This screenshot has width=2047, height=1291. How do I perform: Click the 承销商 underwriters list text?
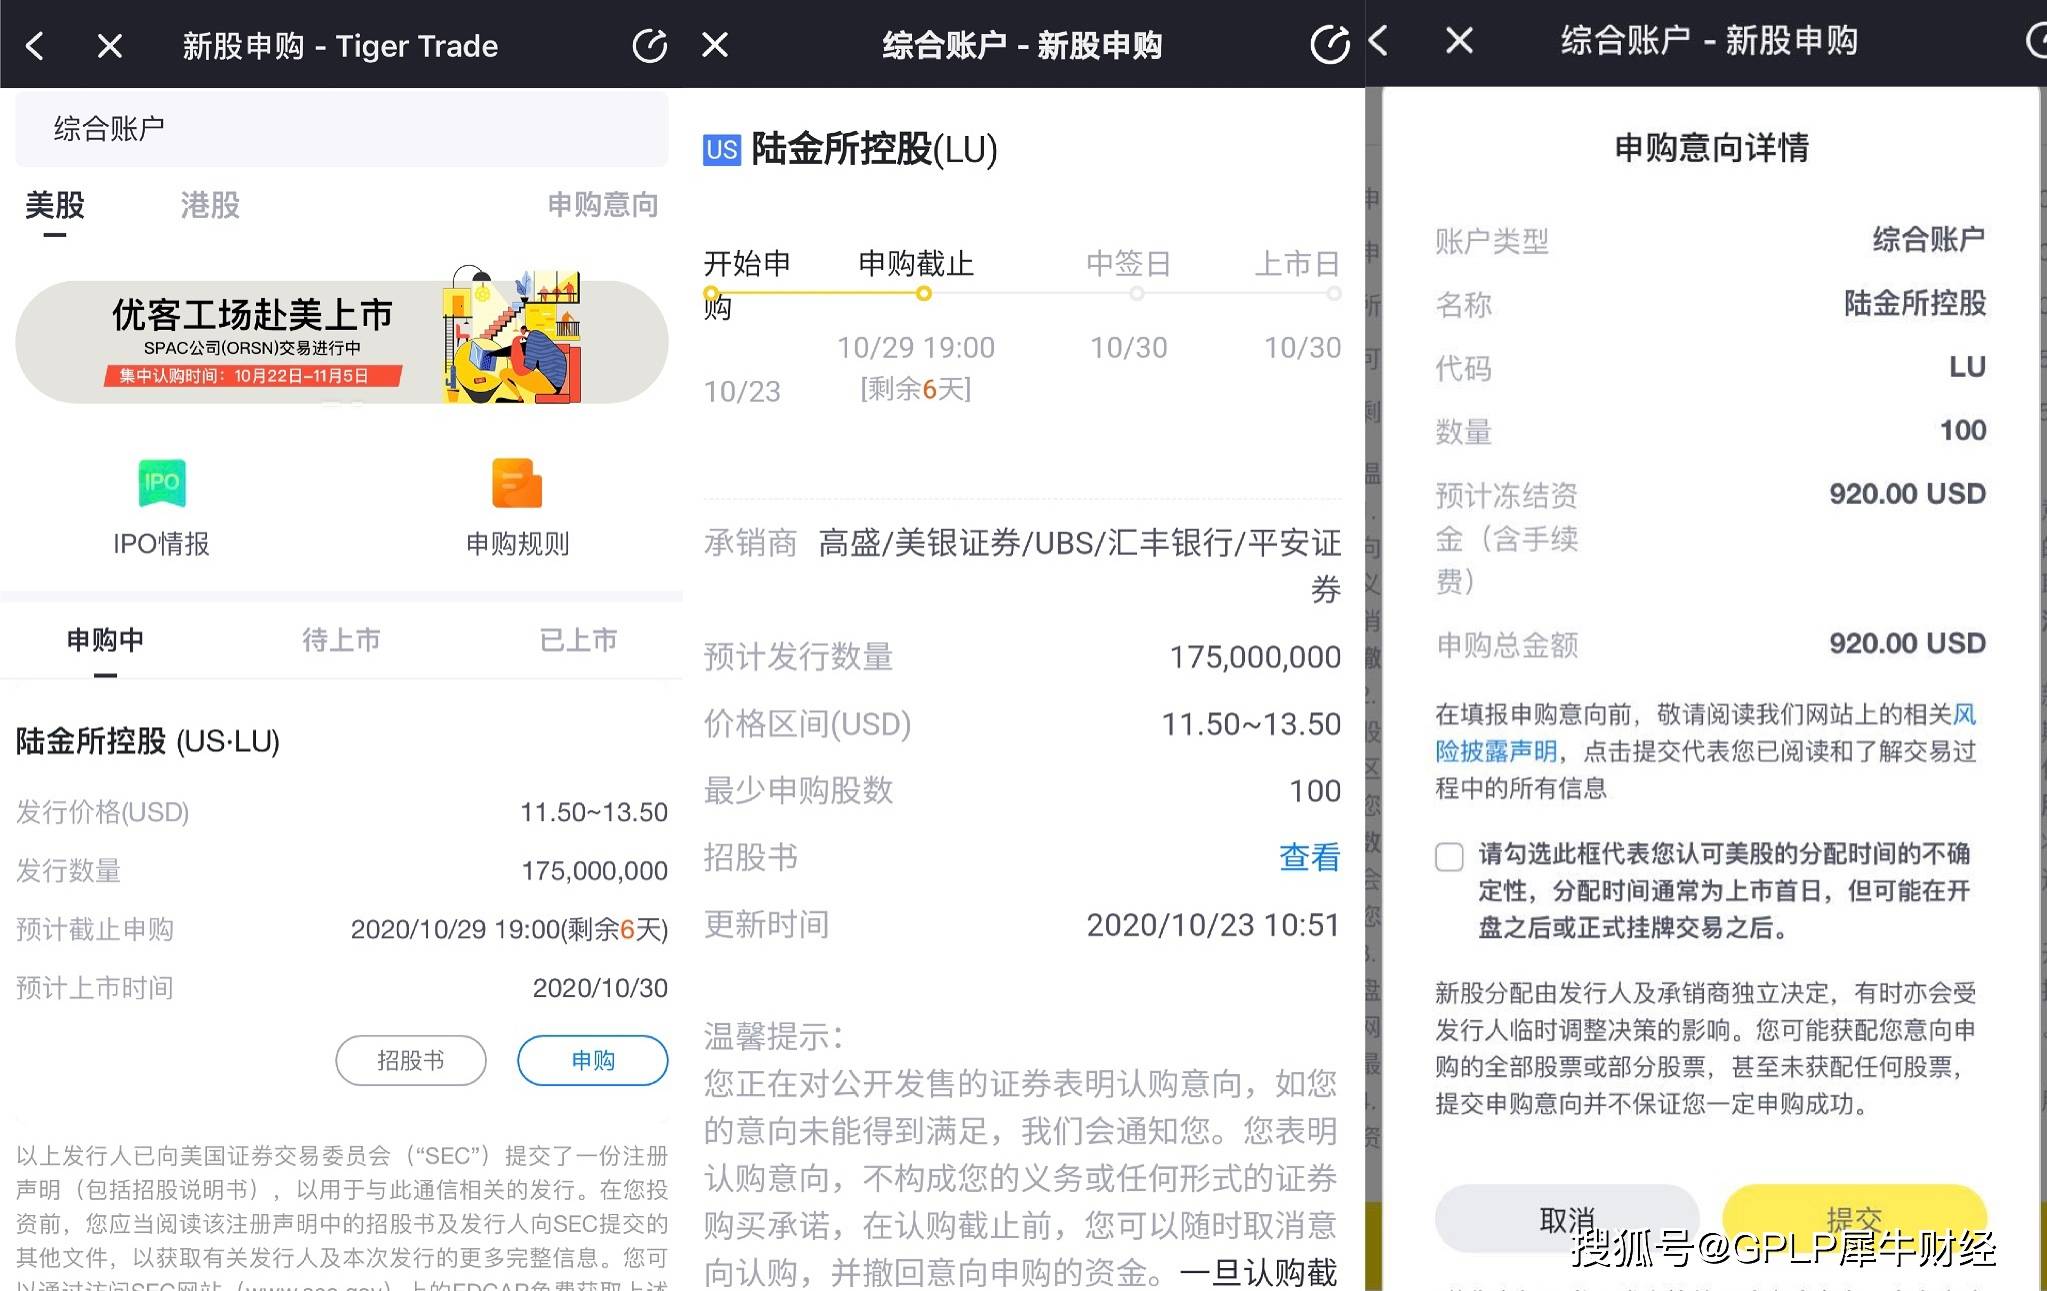click(1080, 565)
